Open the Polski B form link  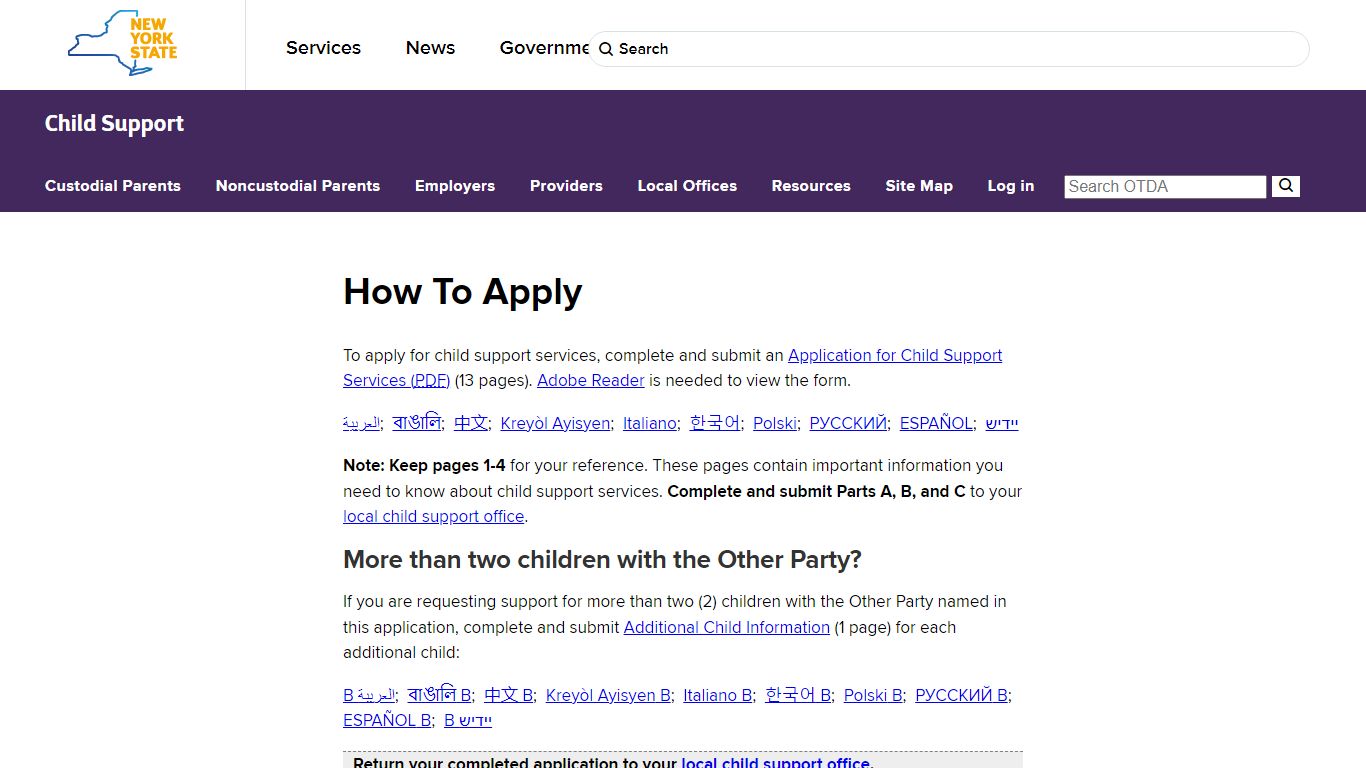click(x=873, y=695)
